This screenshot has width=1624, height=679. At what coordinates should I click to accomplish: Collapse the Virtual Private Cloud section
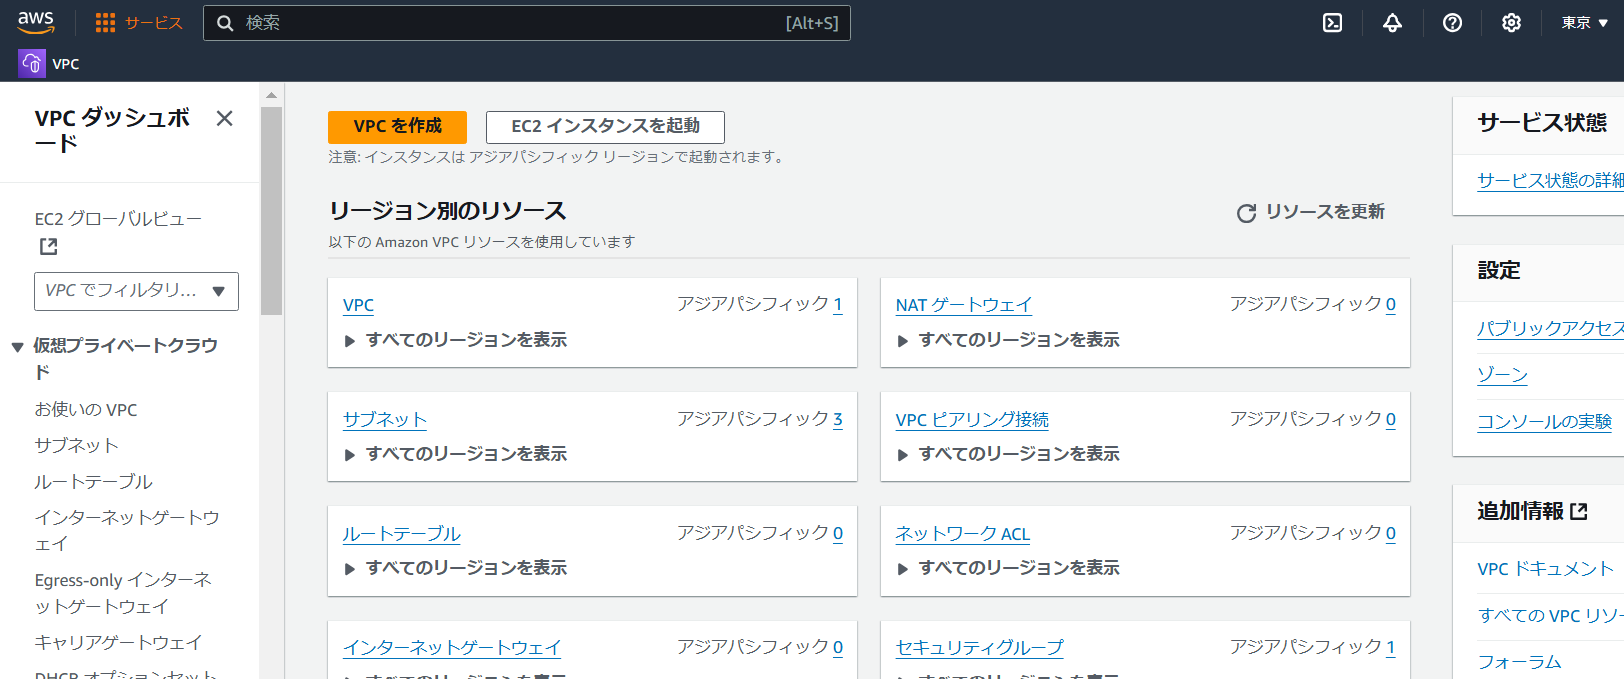(x=17, y=347)
